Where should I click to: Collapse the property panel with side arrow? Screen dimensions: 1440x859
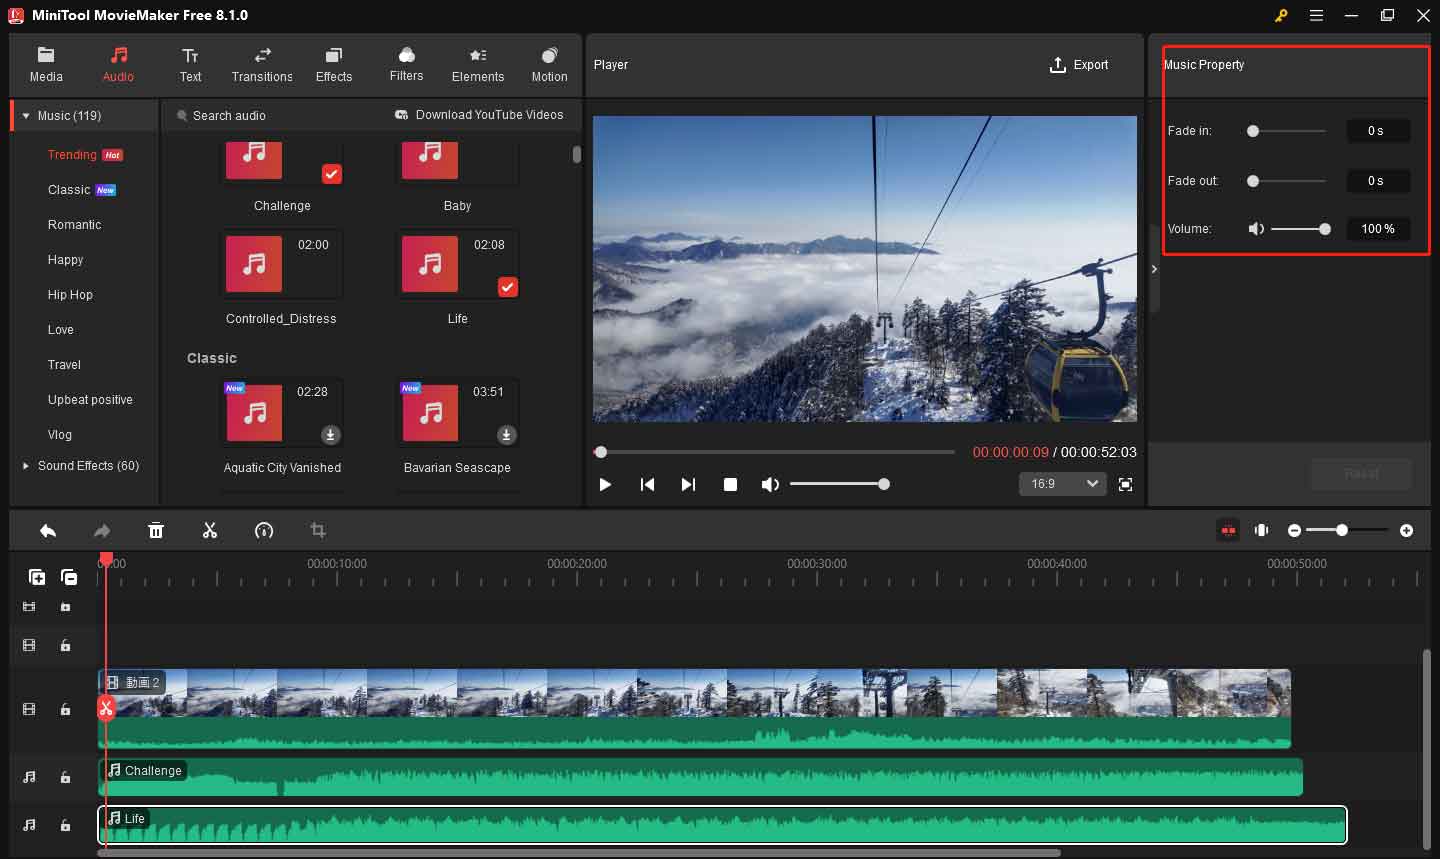pyautogui.click(x=1154, y=269)
